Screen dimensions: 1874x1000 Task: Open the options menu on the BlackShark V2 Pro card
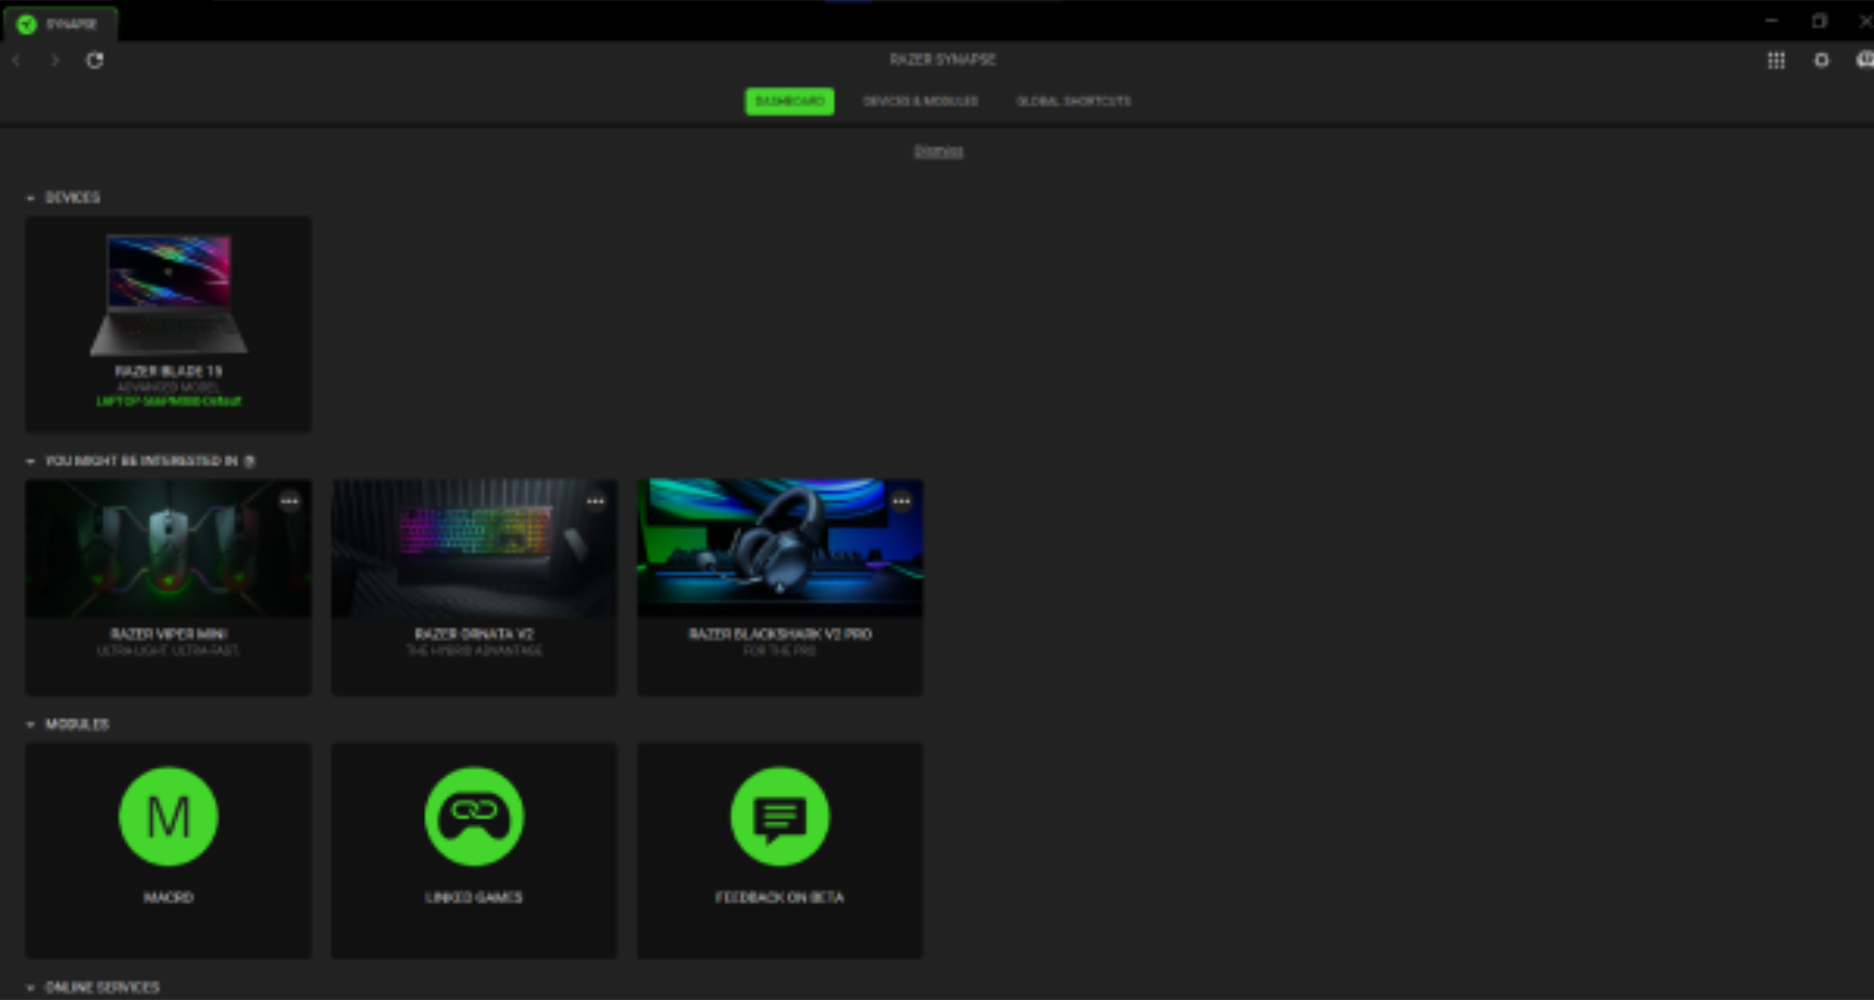901,501
